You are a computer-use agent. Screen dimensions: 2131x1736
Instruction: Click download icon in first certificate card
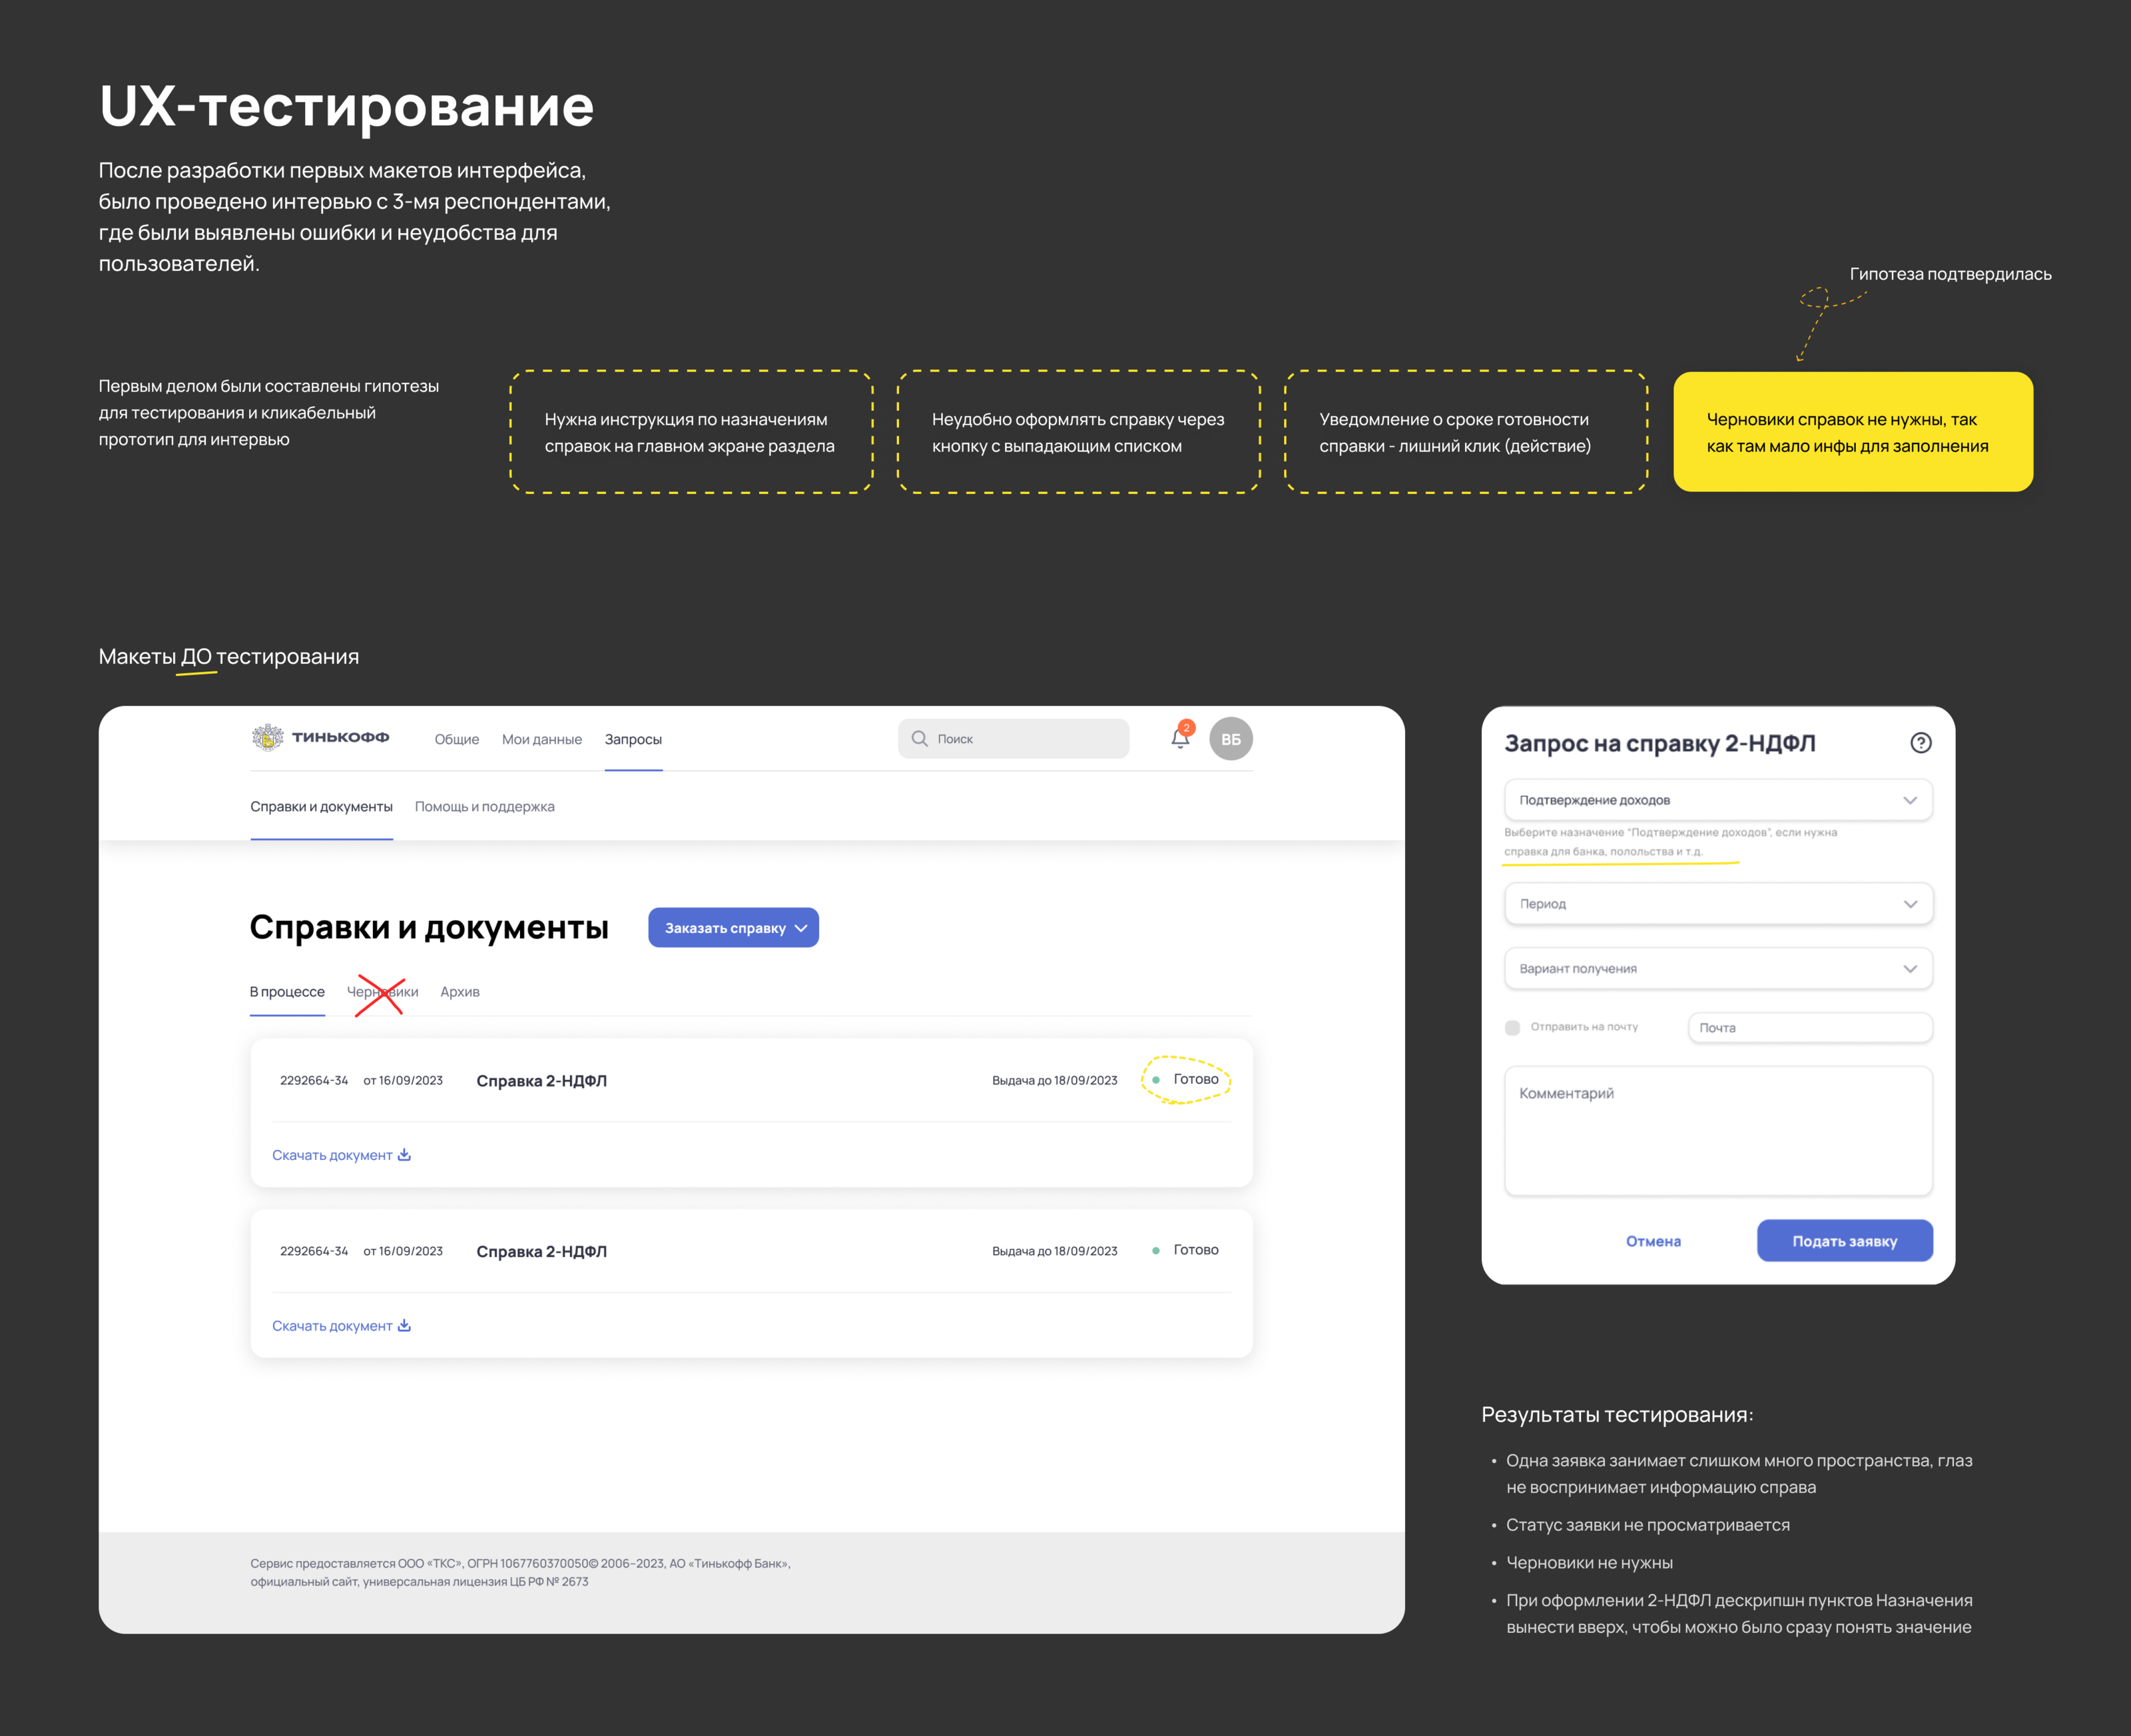coord(404,1155)
